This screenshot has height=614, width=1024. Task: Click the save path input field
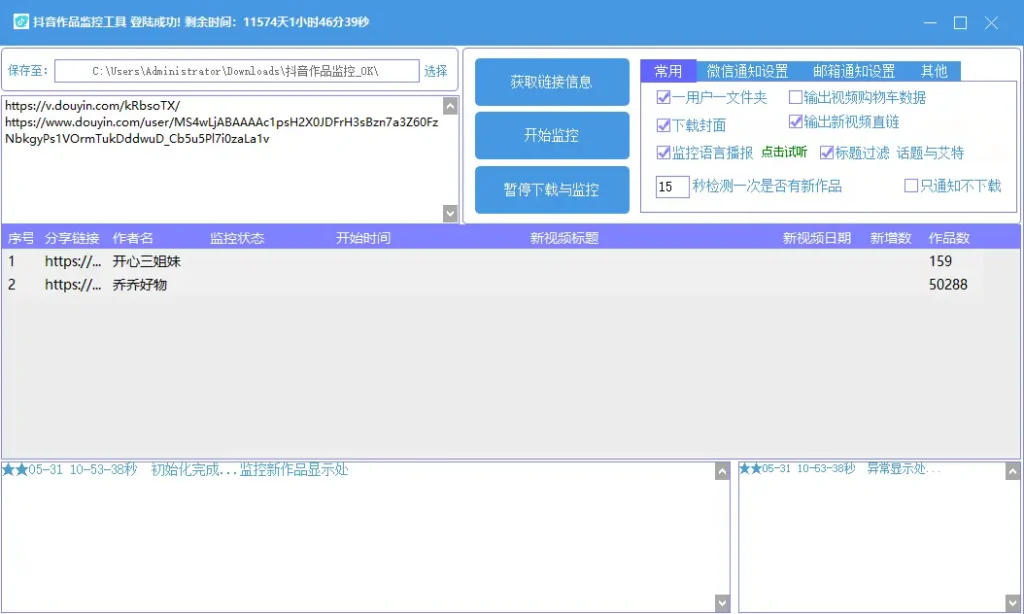tap(236, 71)
